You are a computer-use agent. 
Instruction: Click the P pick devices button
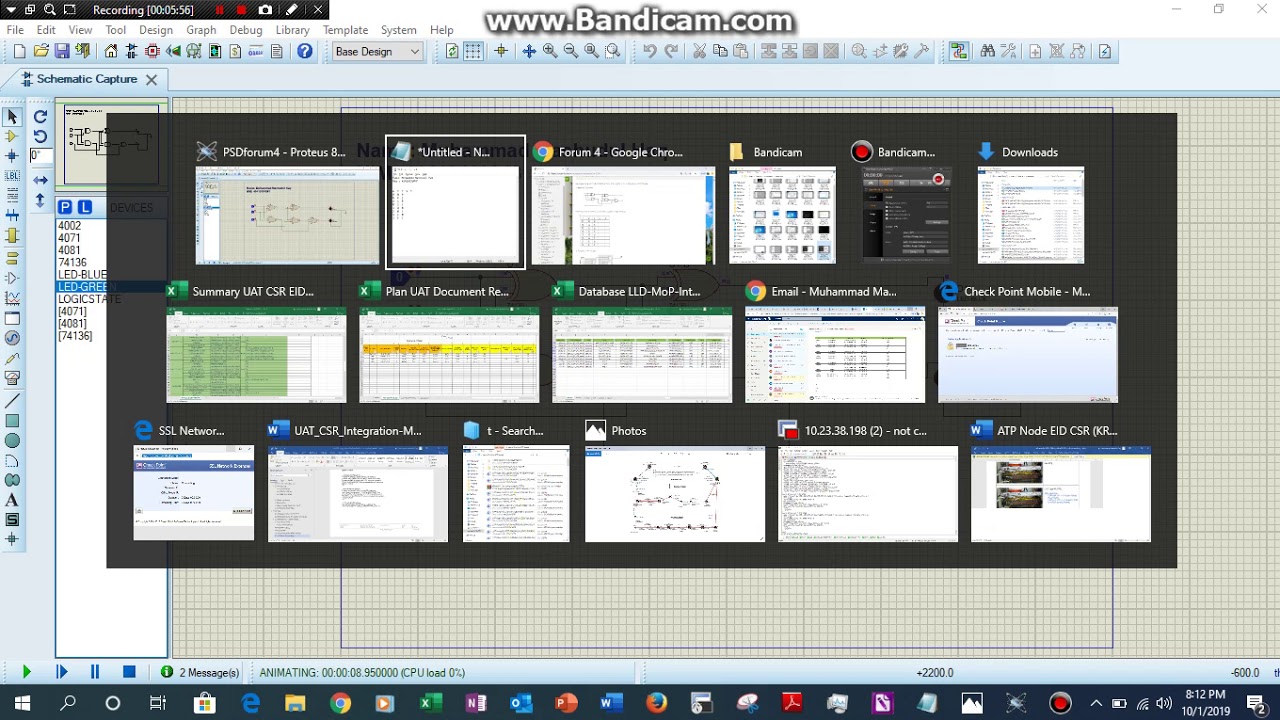[65, 207]
